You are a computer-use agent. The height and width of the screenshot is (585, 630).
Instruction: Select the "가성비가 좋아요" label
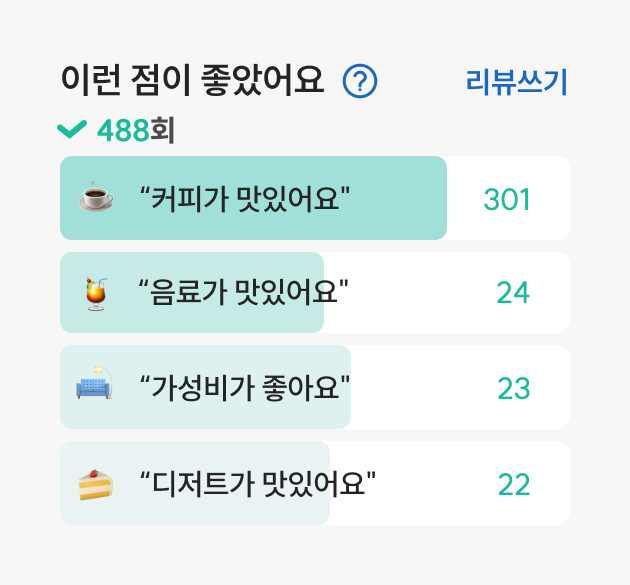point(245,388)
